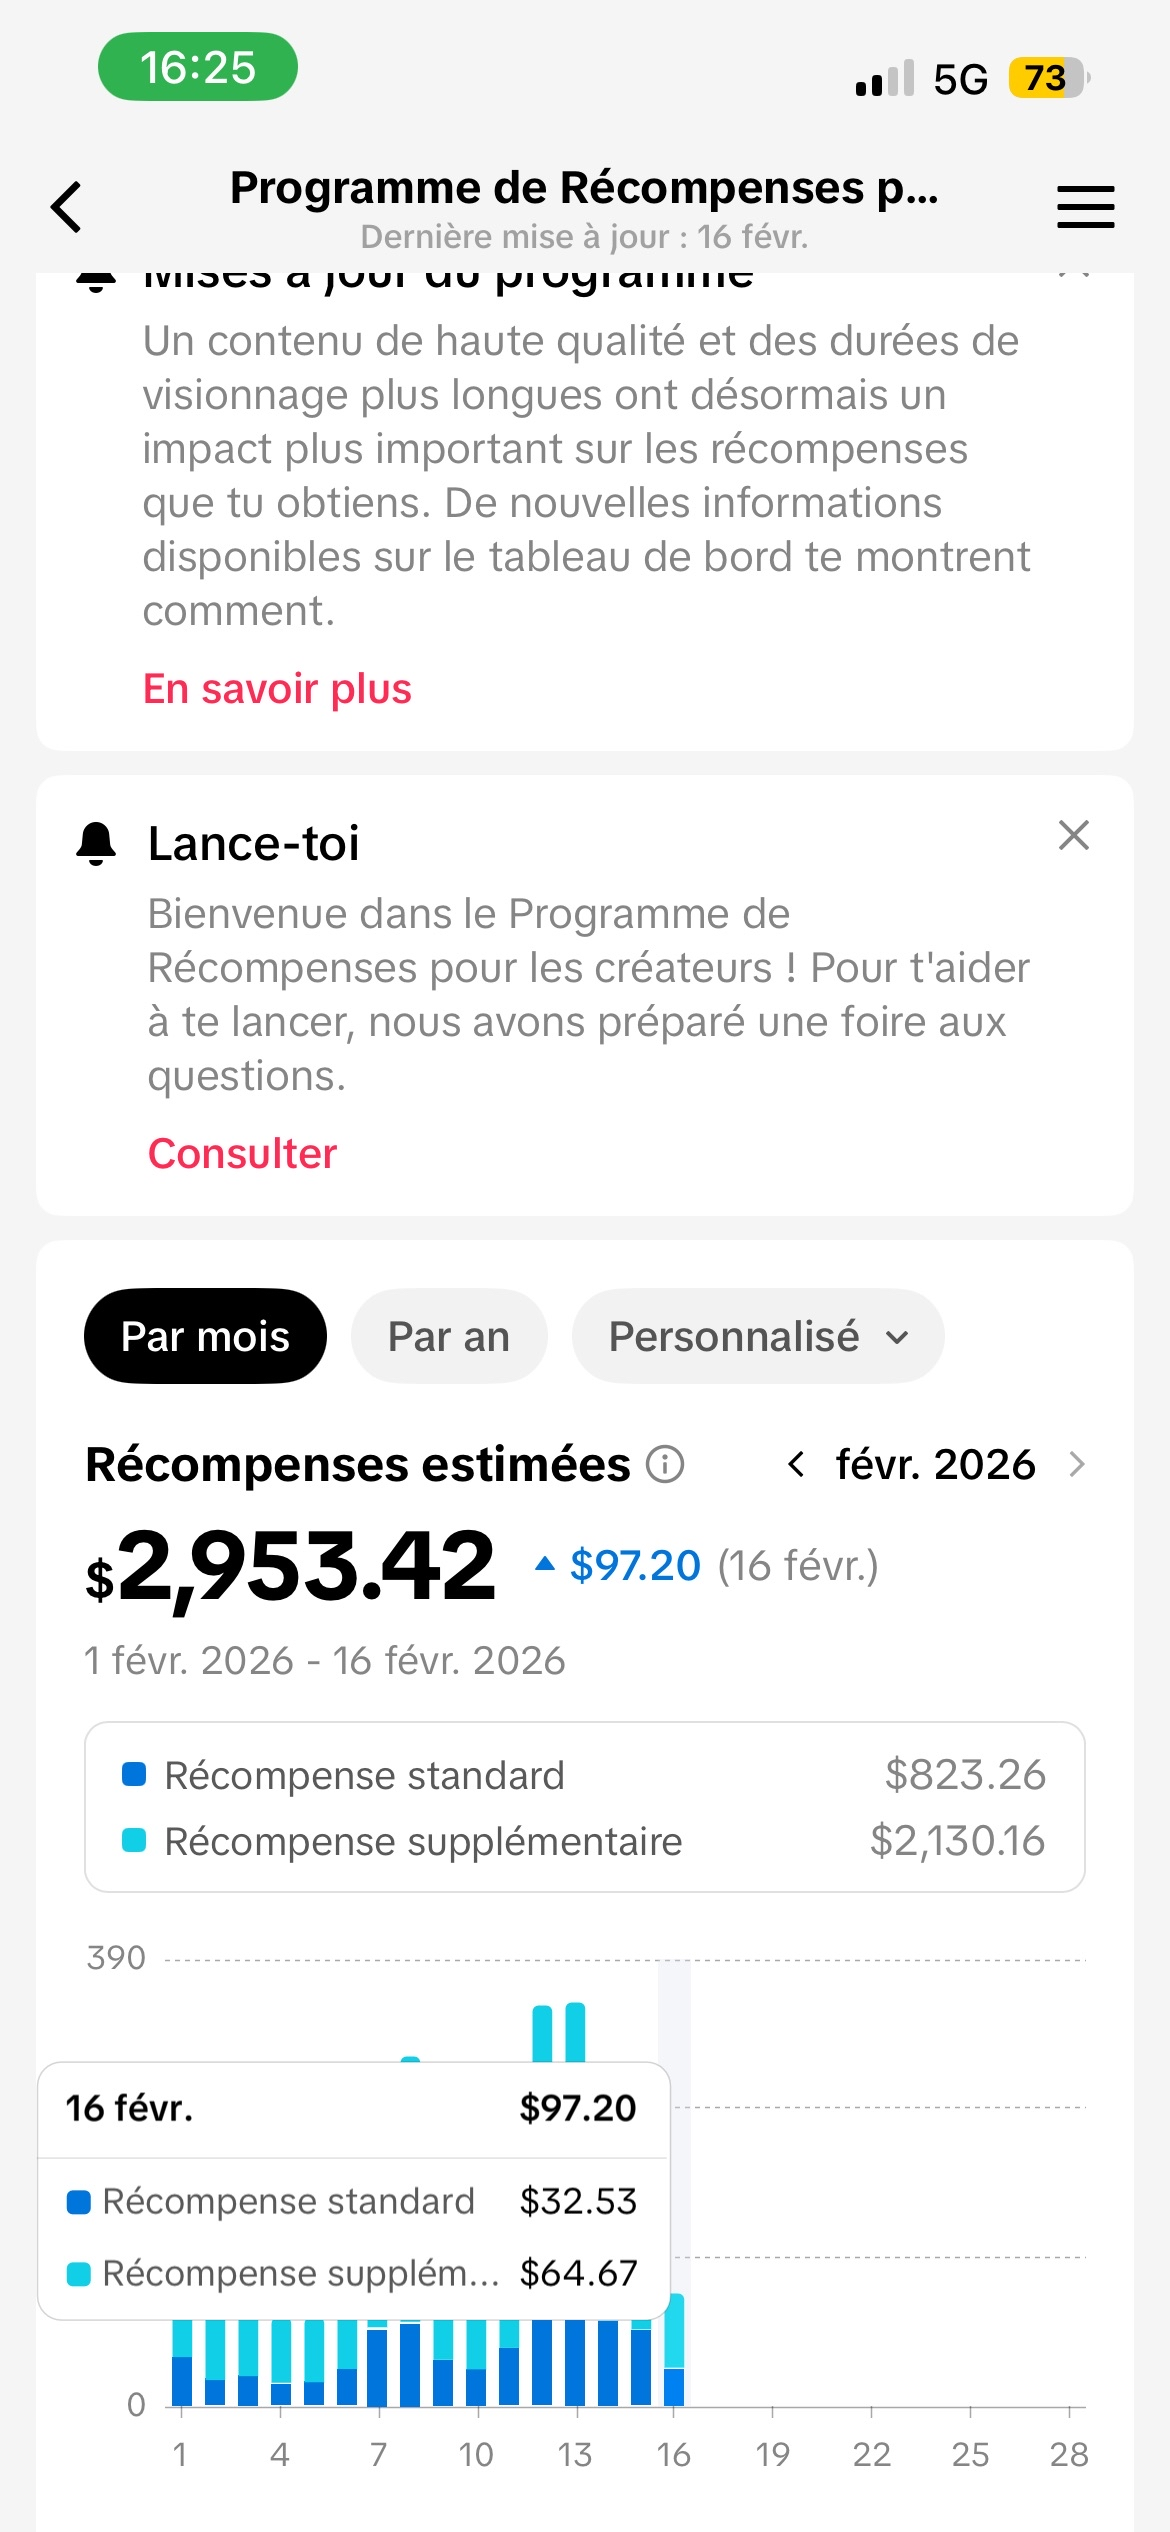The height and width of the screenshot is (2532, 1170).
Task: Tap the battery level indicator
Action: [1046, 78]
